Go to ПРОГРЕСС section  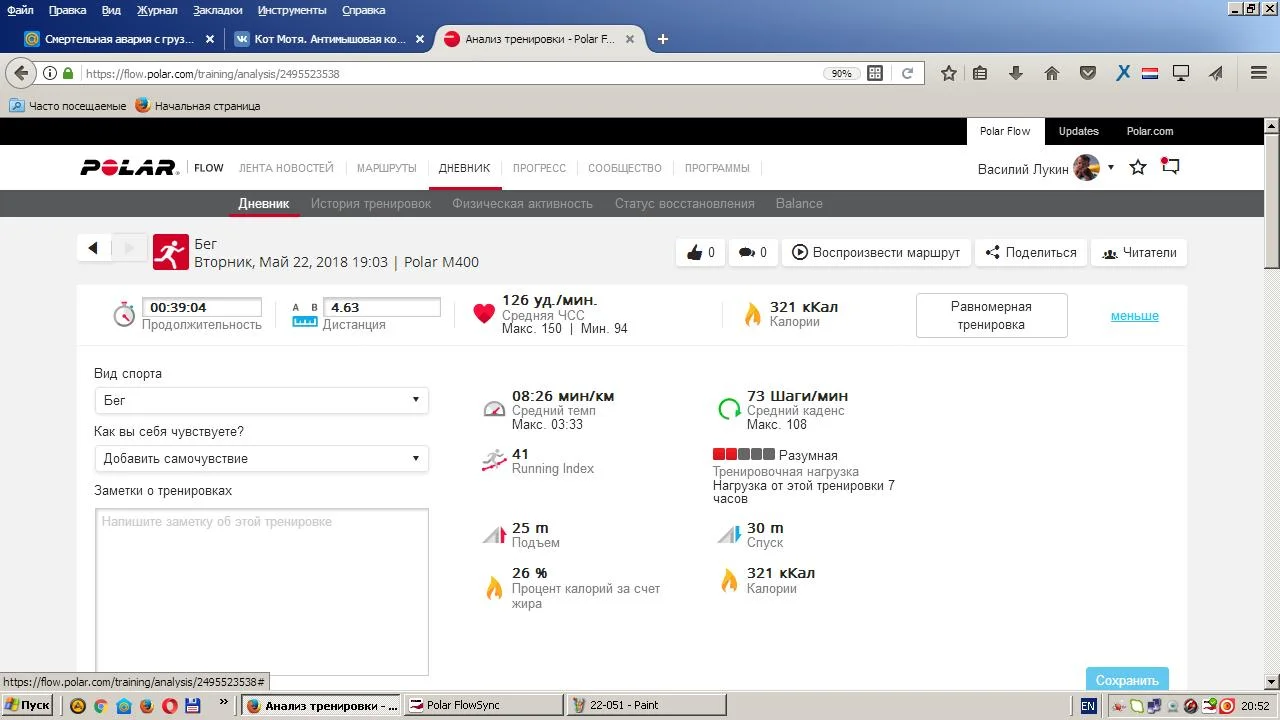tap(539, 168)
